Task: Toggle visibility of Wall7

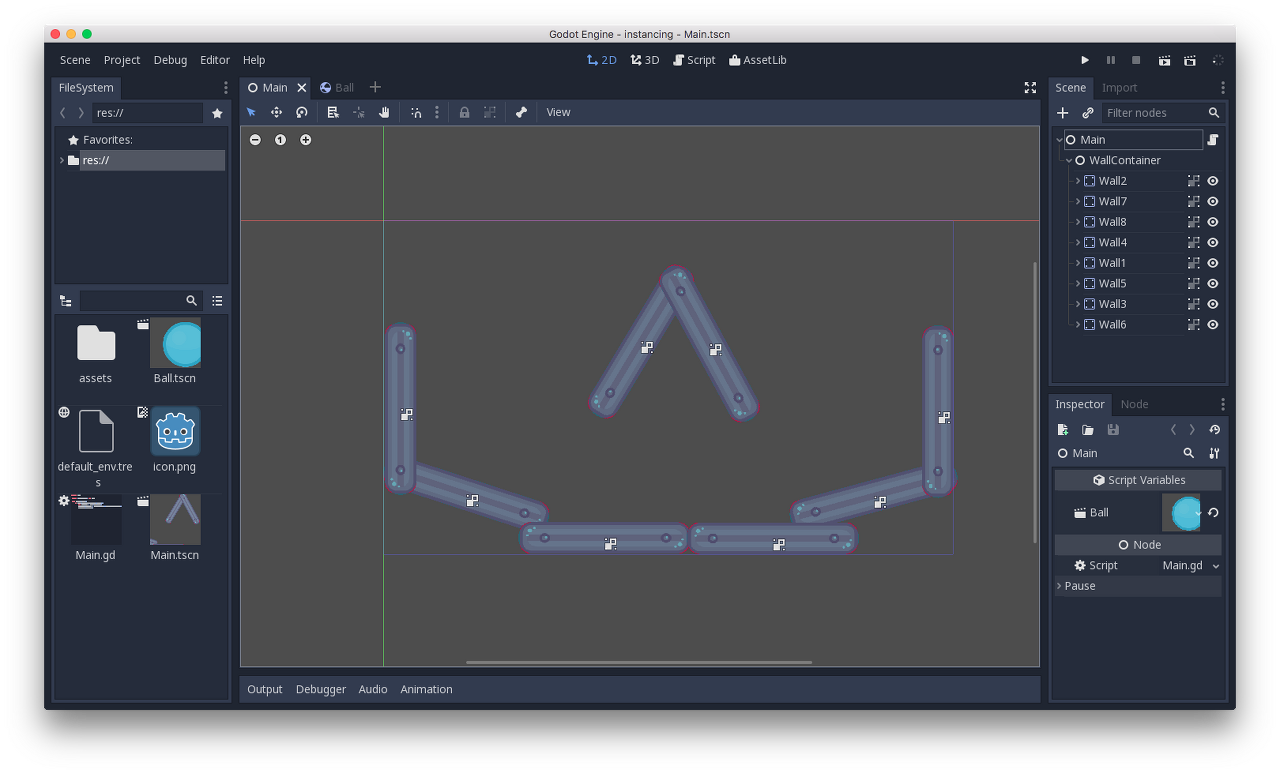Action: coord(1213,201)
